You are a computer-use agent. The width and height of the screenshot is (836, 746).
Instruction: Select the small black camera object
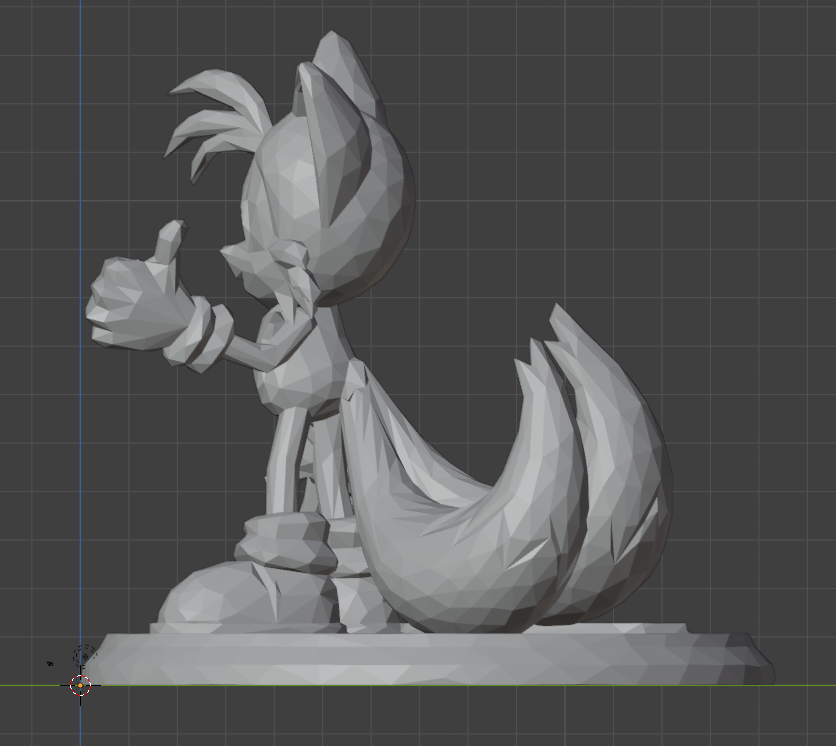[x=50, y=663]
